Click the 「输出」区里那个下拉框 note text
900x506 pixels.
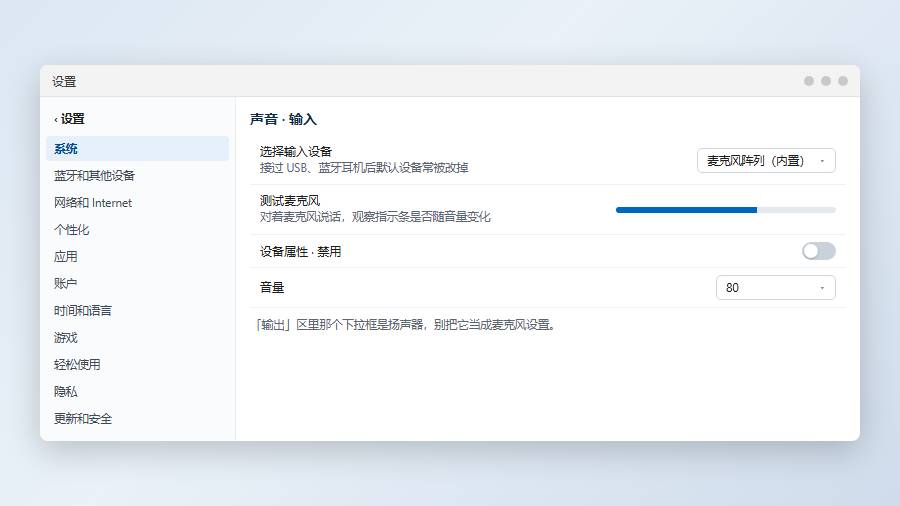(405, 325)
